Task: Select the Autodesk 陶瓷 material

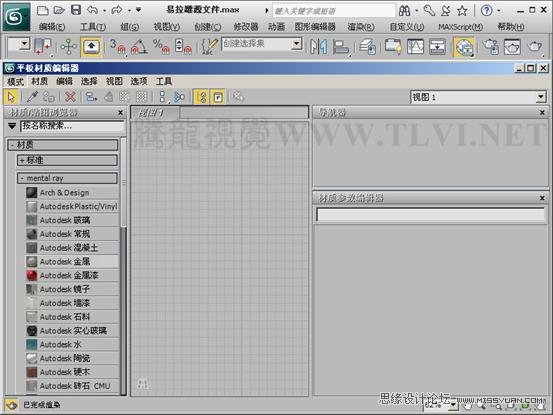Action: click(x=72, y=358)
